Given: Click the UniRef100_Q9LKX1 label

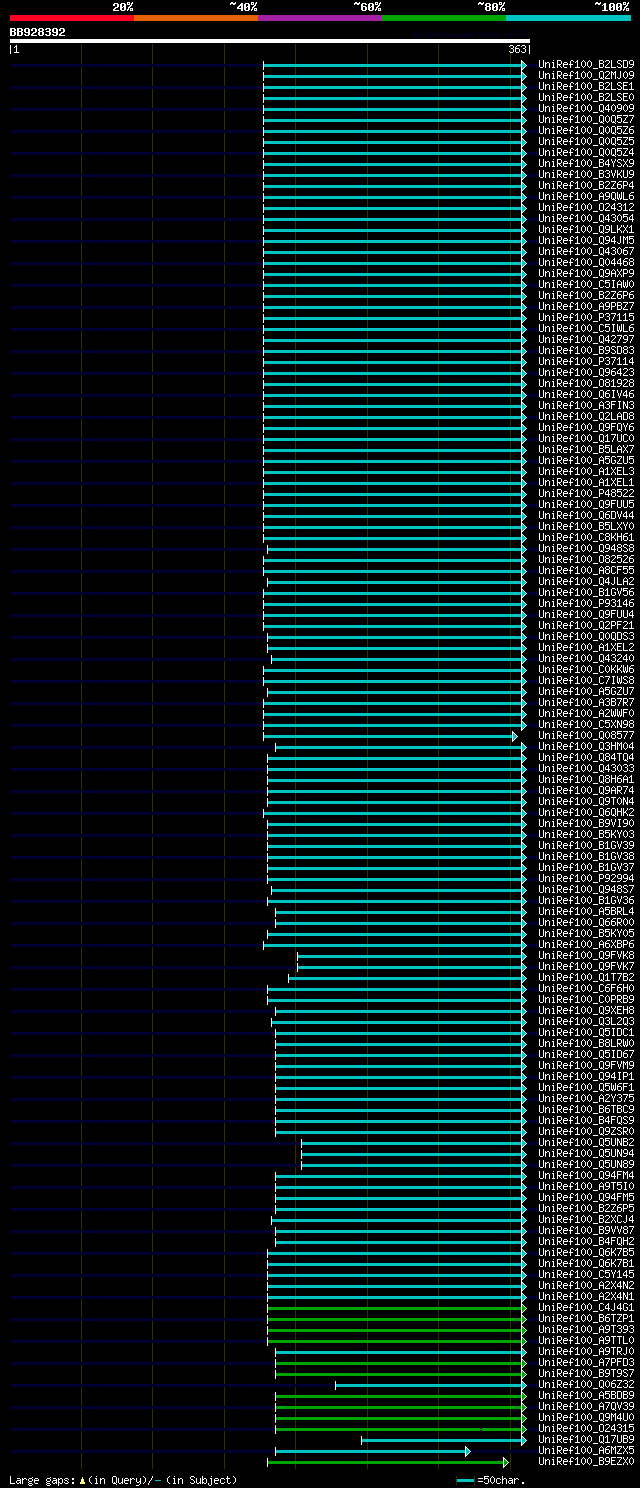Looking at the screenshot, I should (x=586, y=229).
